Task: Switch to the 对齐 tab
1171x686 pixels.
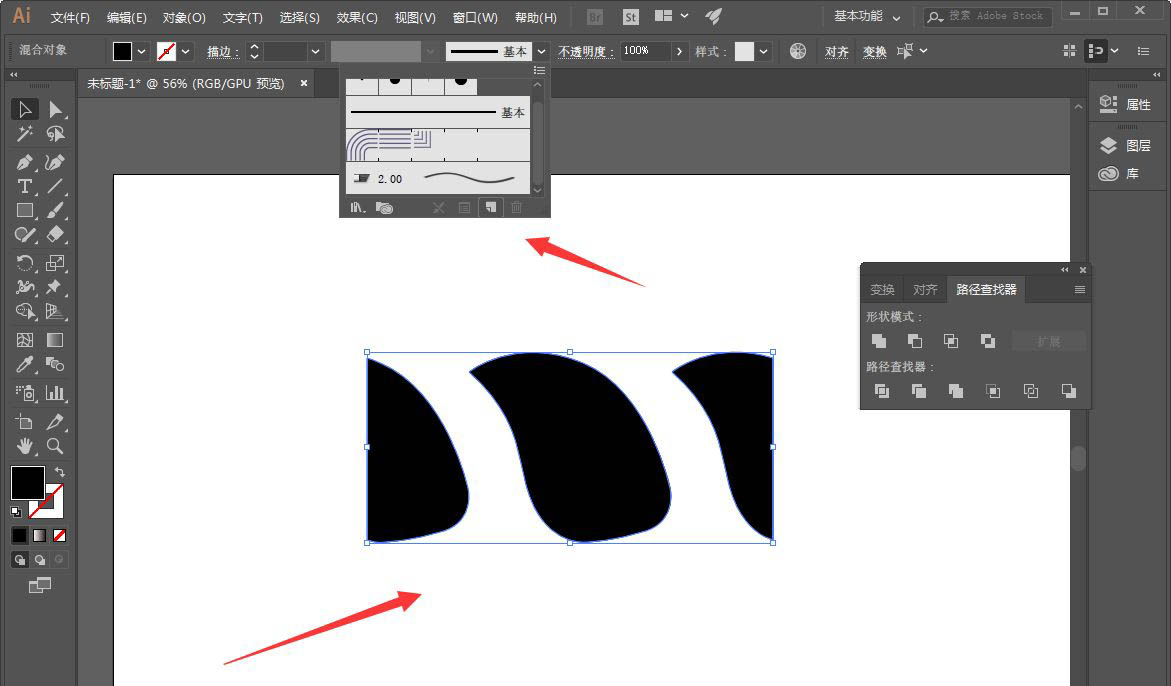Action: (x=925, y=290)
